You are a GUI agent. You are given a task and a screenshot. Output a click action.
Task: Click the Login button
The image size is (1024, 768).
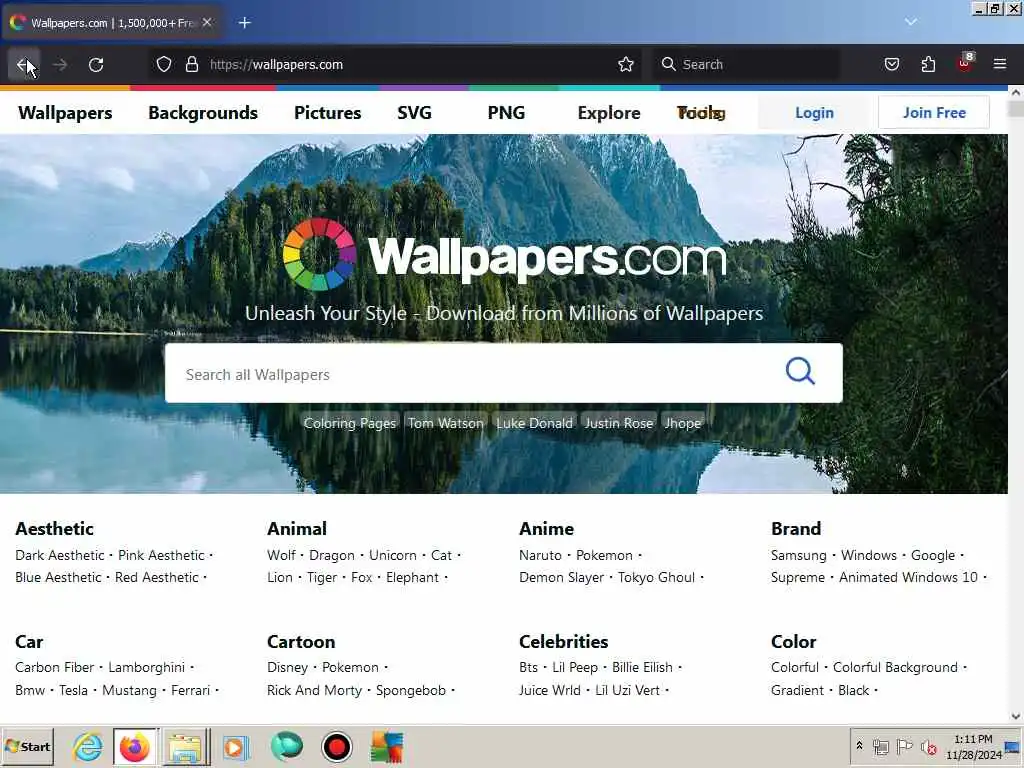tap(814, 112)
